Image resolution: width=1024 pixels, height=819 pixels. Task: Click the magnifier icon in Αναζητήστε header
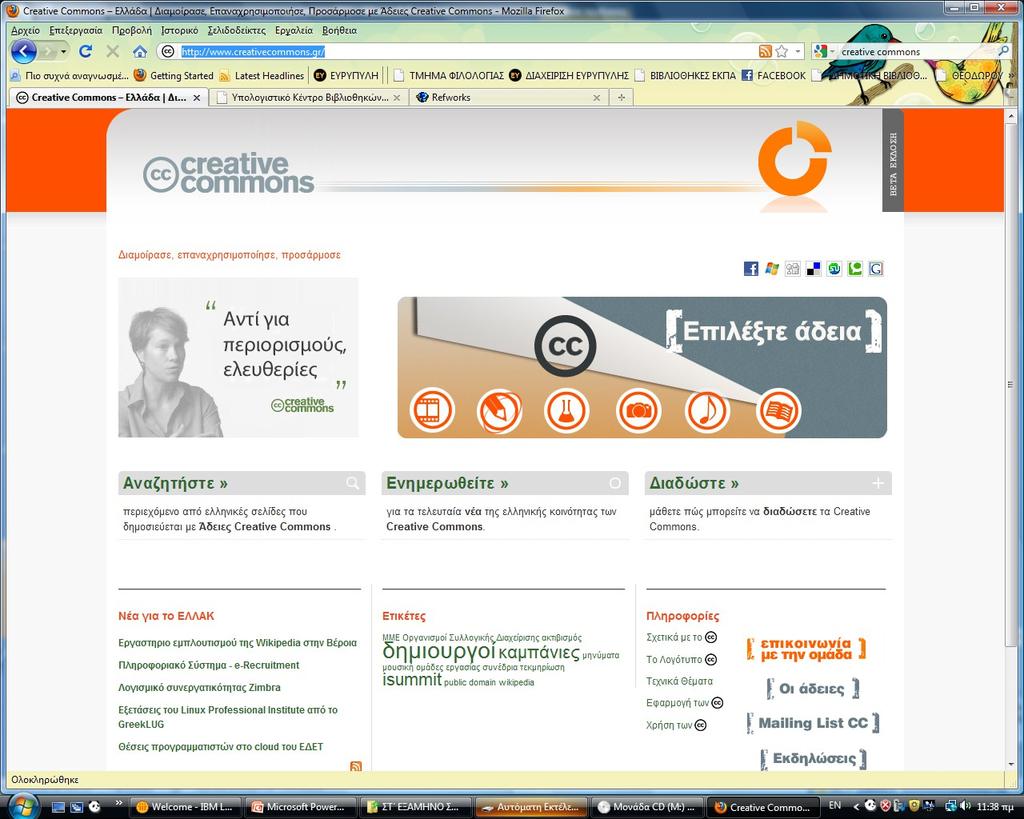click(353, 483)
